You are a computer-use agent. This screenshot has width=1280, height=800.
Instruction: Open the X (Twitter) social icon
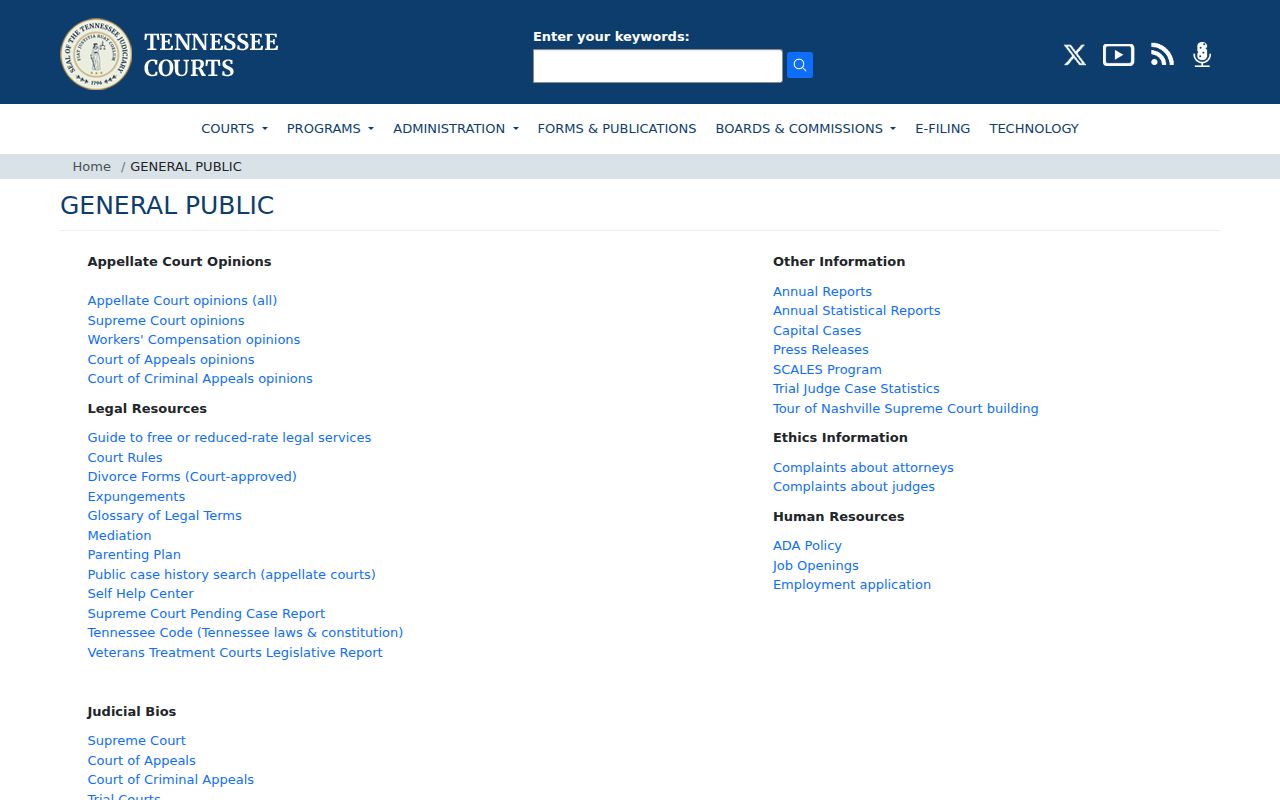1075,55
